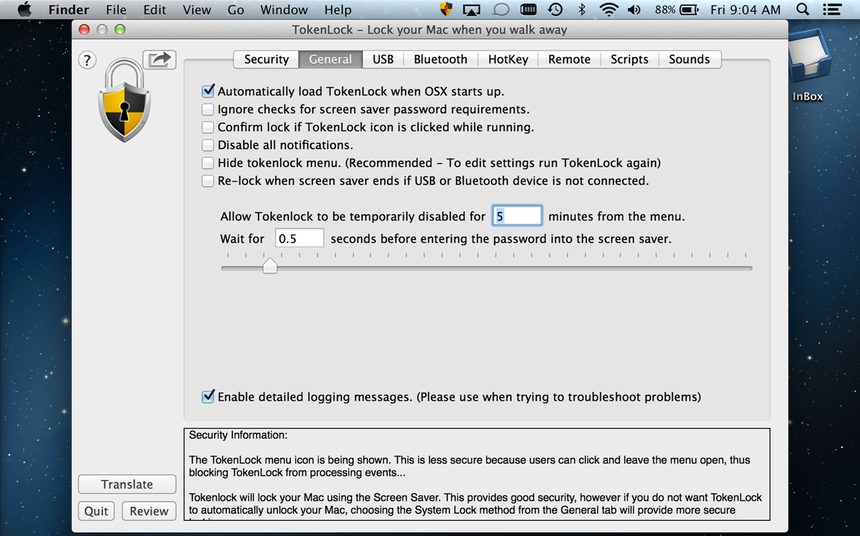Image resolution: width=860 pixels, height=536 pixels.
Task: Click the minutes disabled input field
Action: (x=517, y=216)
